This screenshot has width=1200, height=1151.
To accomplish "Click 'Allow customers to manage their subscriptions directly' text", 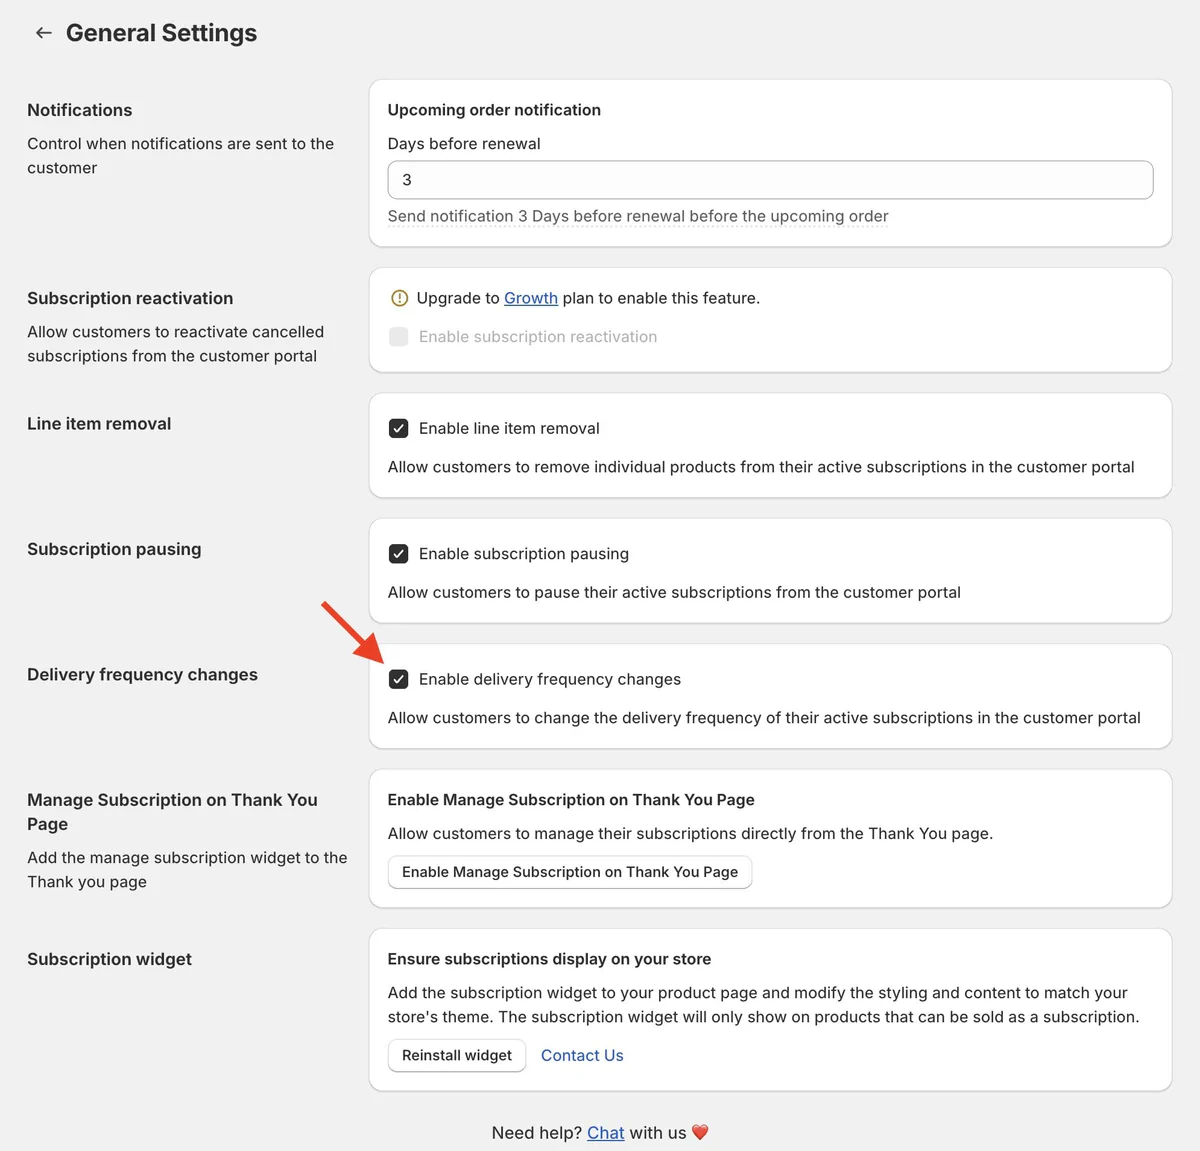I will 690,834.
